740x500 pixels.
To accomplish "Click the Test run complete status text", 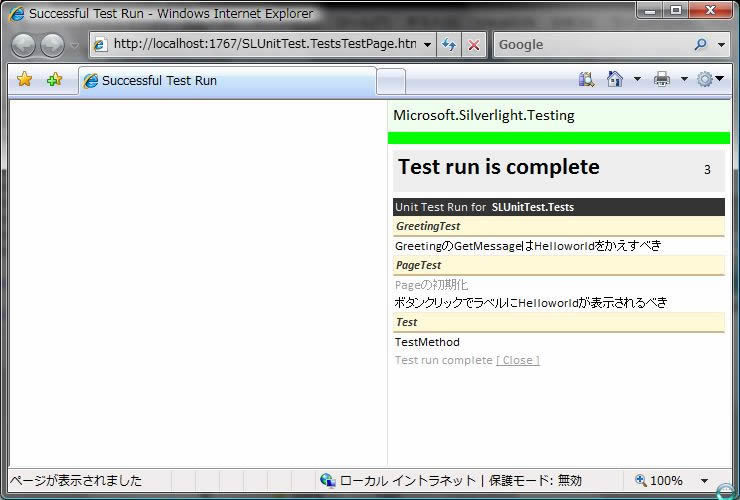I will [444, 360].
